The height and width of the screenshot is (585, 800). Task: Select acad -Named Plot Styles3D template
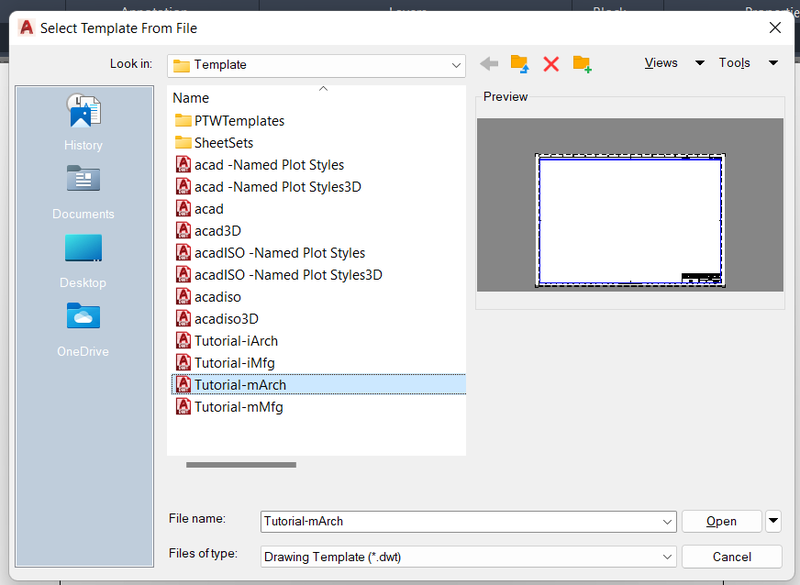click(x=278, y=187)
